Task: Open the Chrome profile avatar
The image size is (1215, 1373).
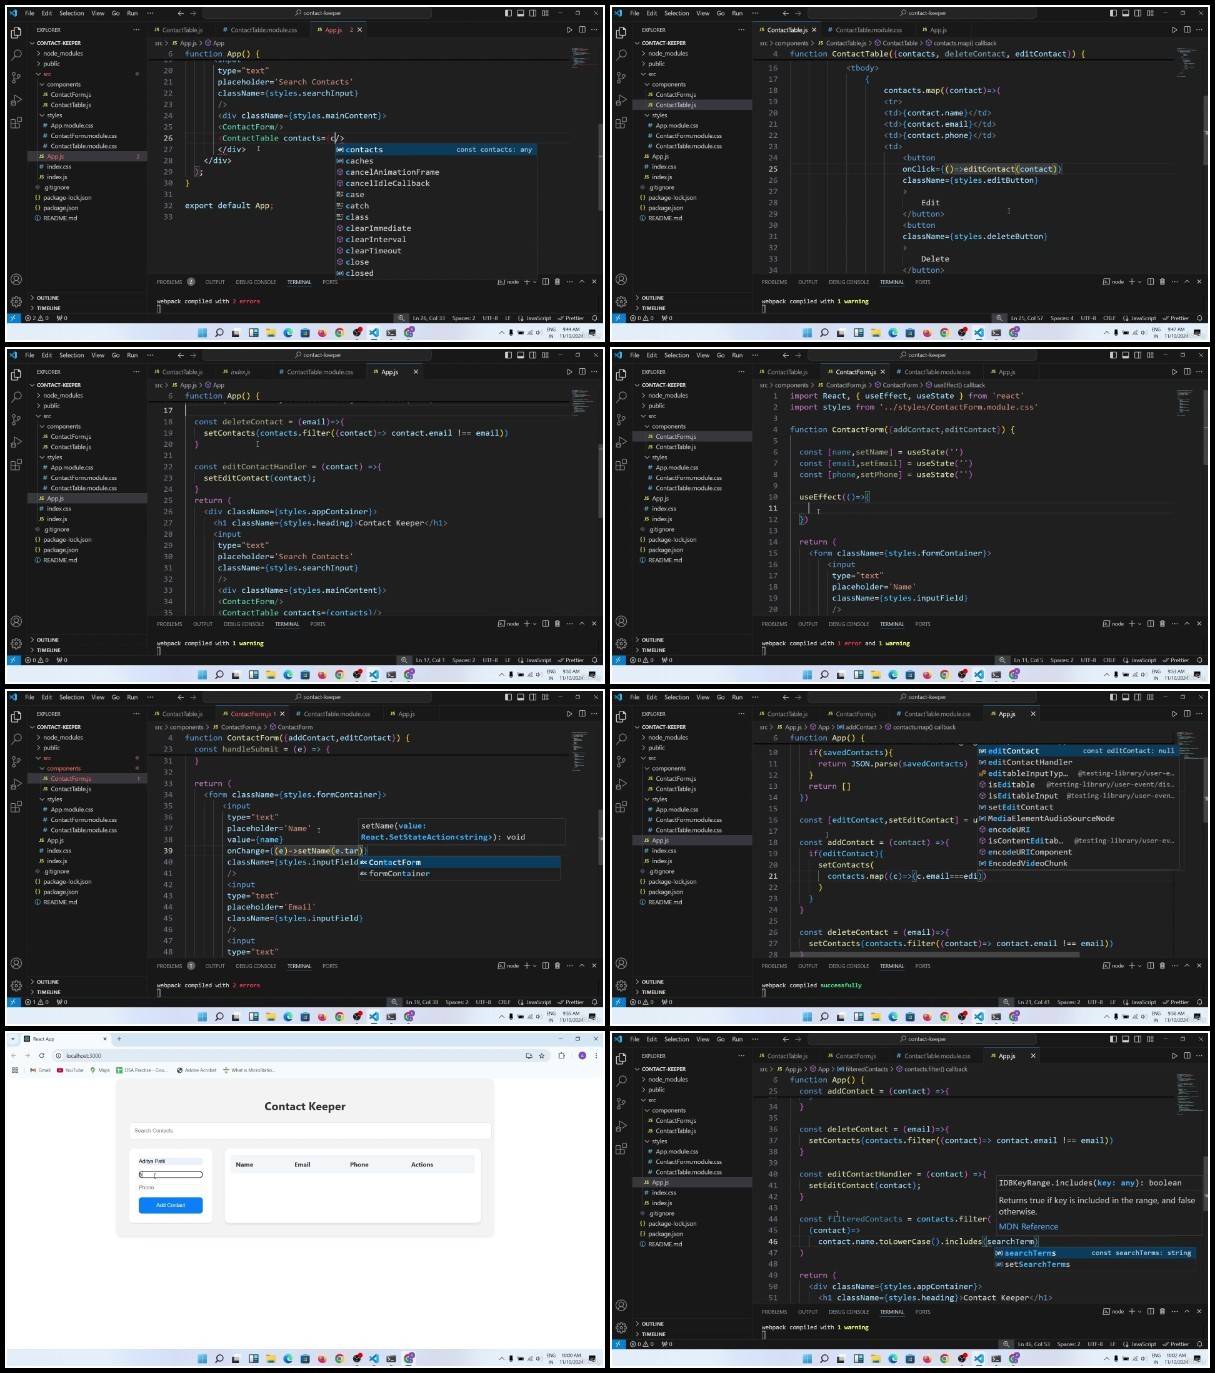Action: (580, 1055)
